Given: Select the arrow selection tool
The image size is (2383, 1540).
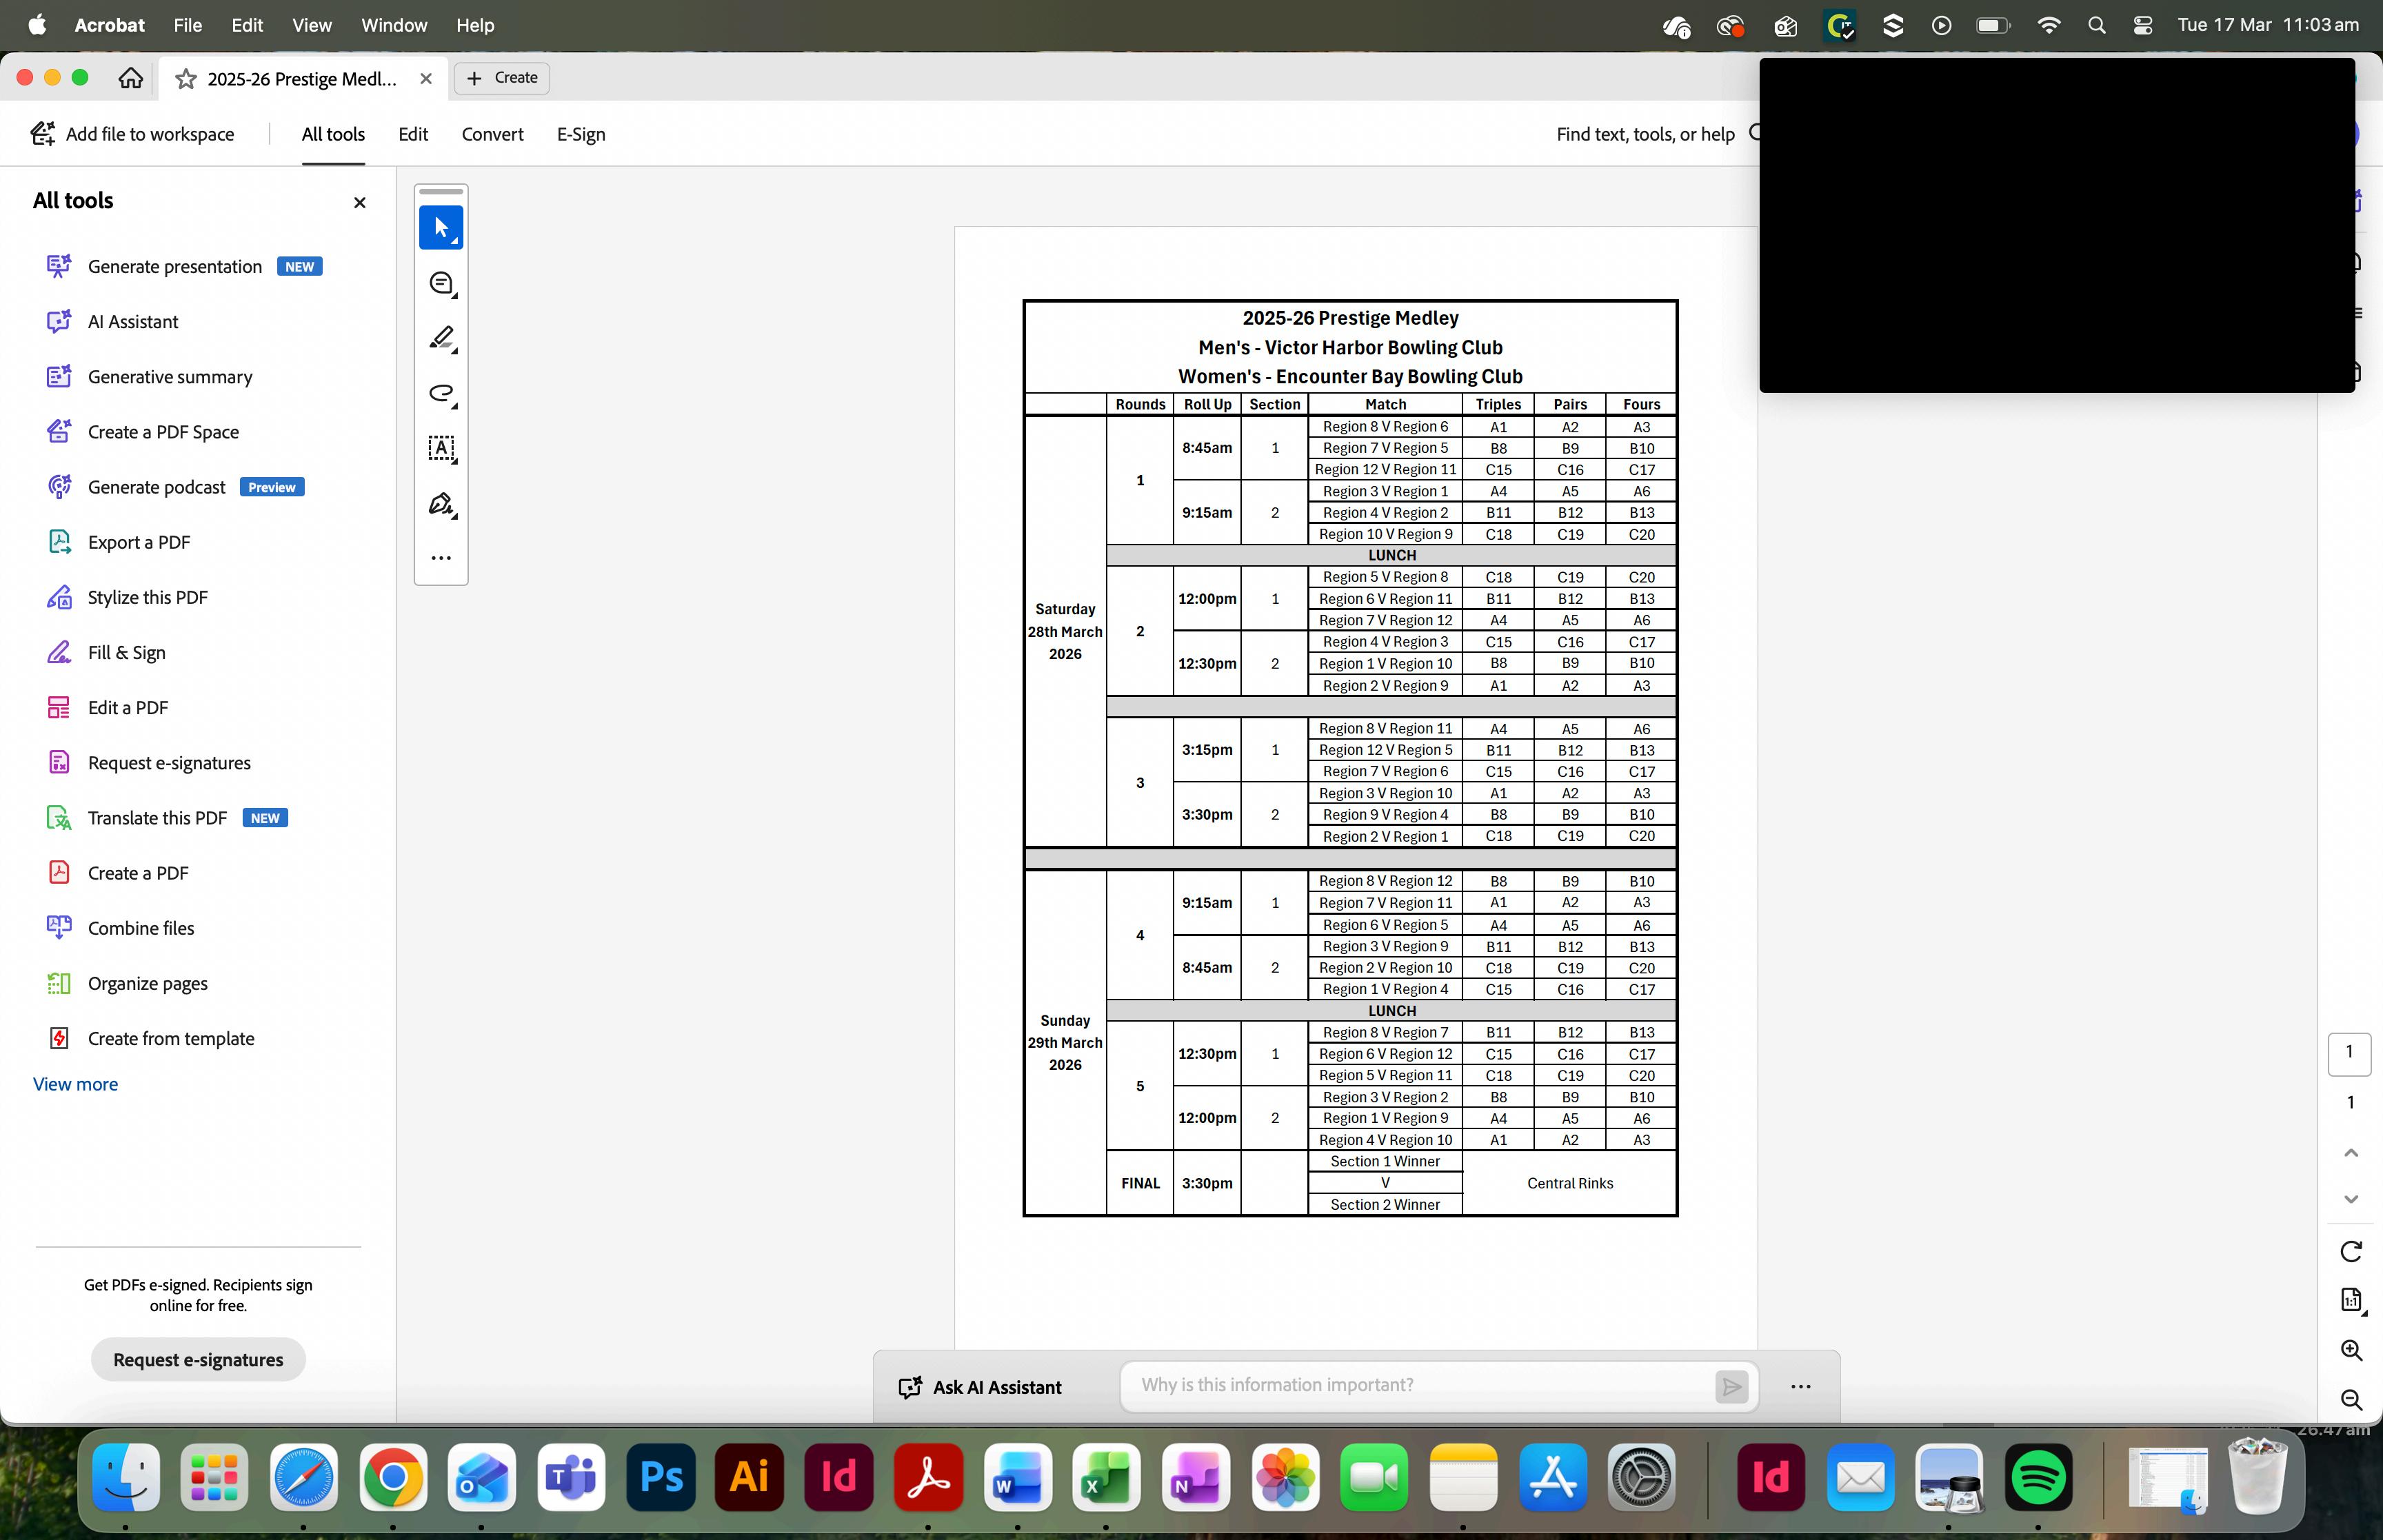Looking at the screenshot, I should pyautogui.click(x=441, y=228).
